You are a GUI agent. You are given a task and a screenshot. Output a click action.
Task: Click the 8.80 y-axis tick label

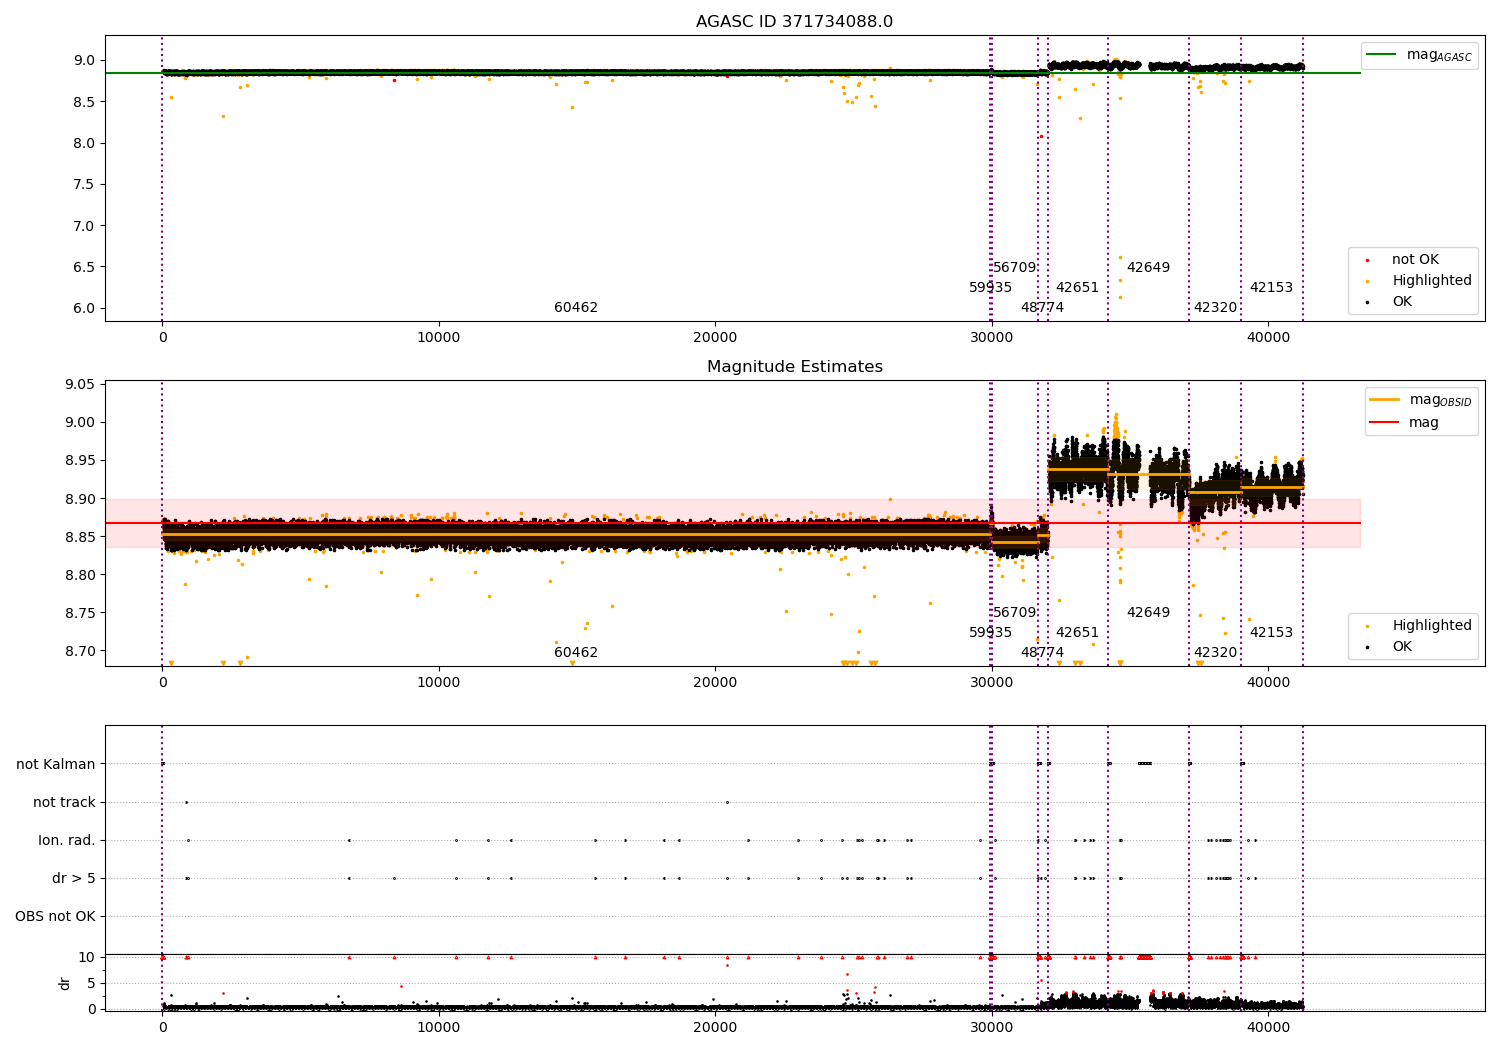pos(79,575)
